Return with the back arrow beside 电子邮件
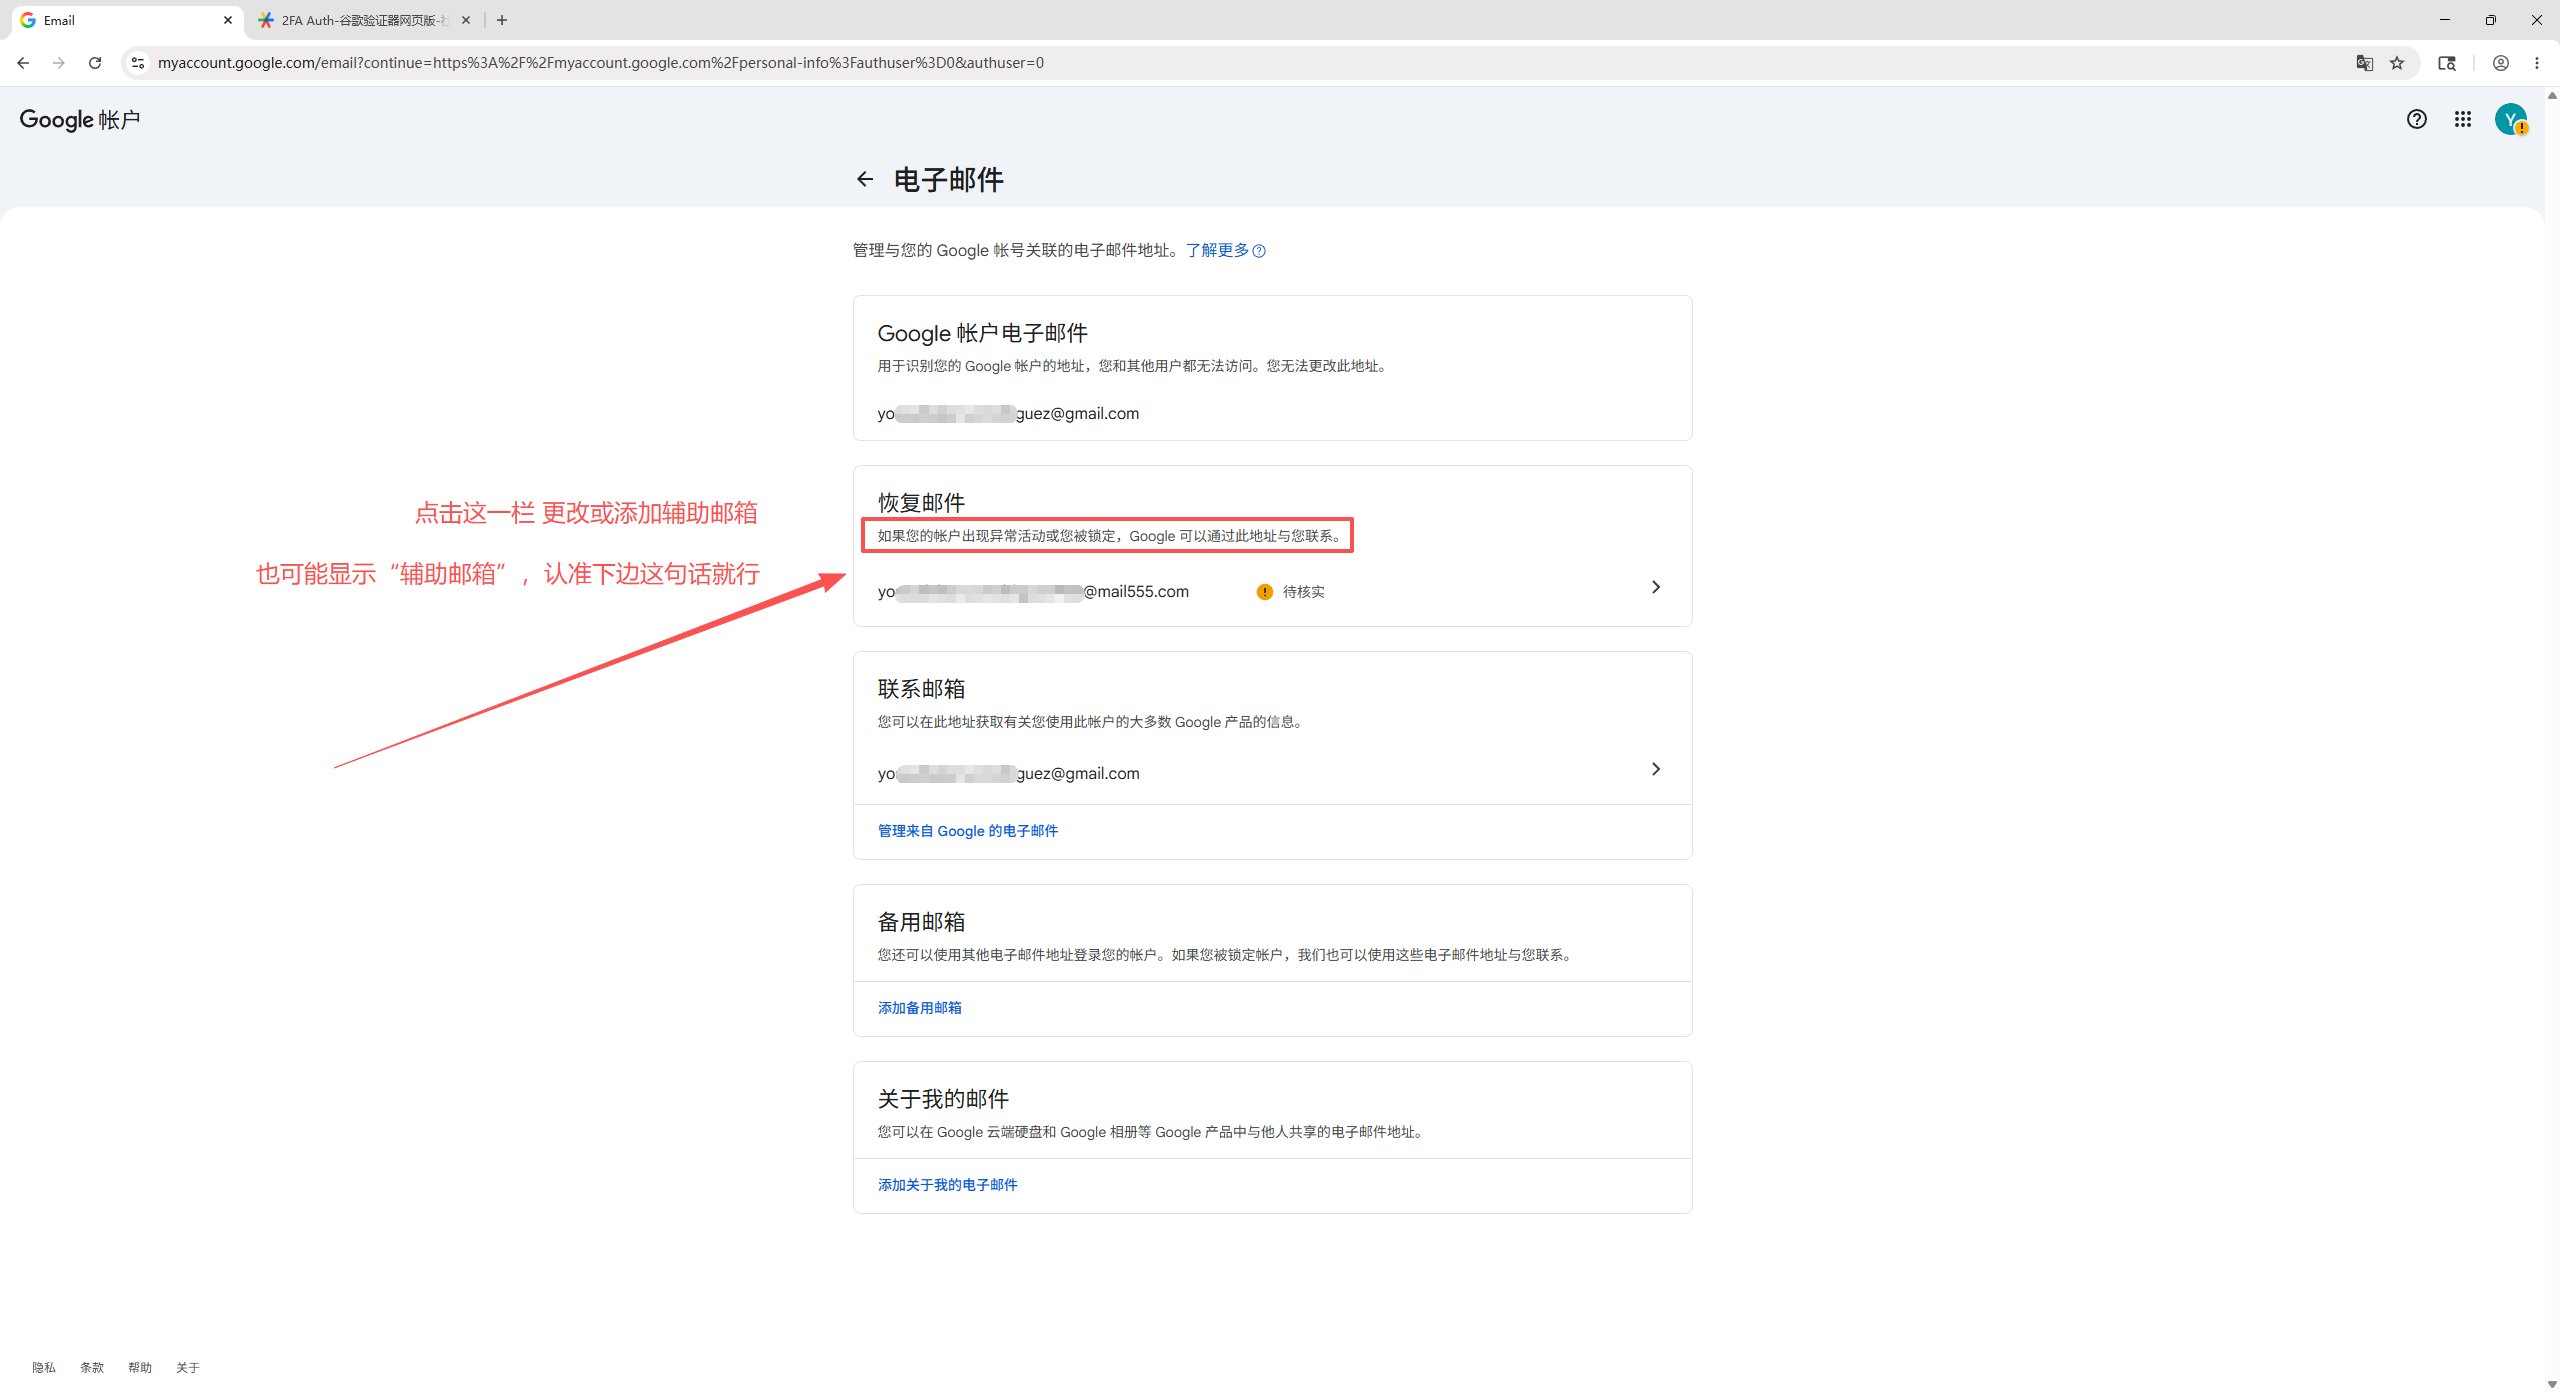 [865, 179]
